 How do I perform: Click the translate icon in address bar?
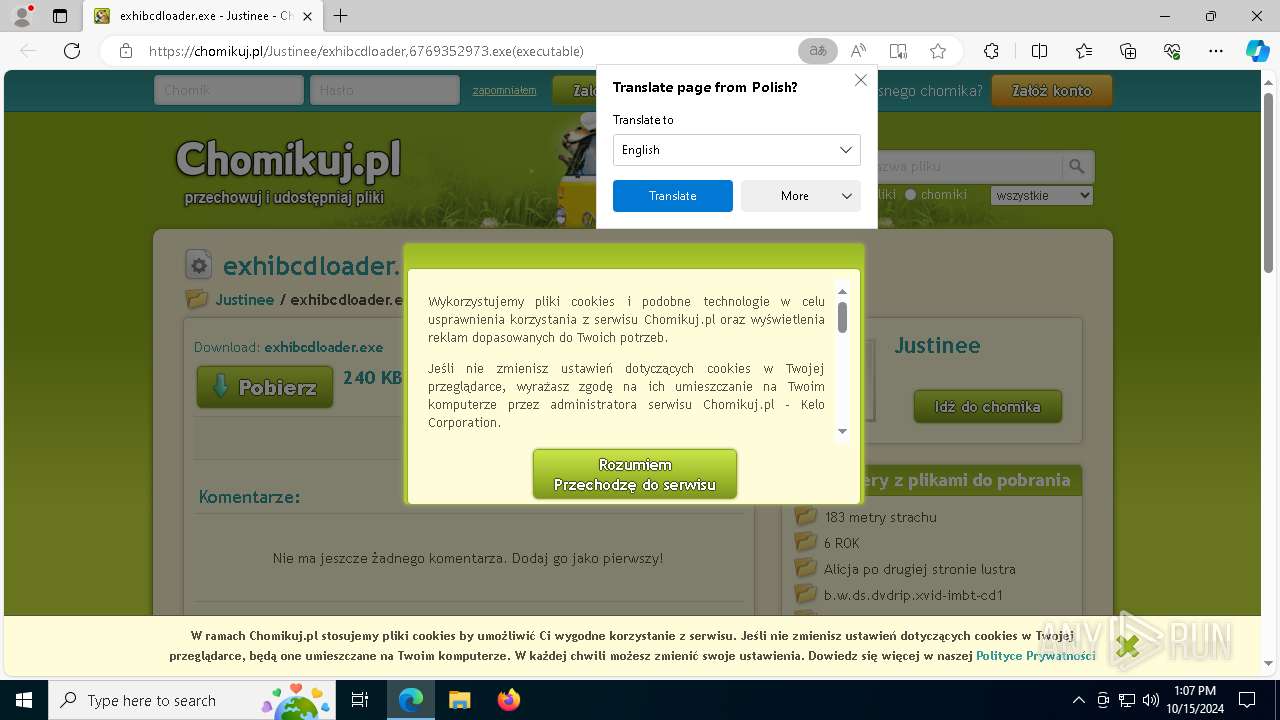click(x=818, y=51)
